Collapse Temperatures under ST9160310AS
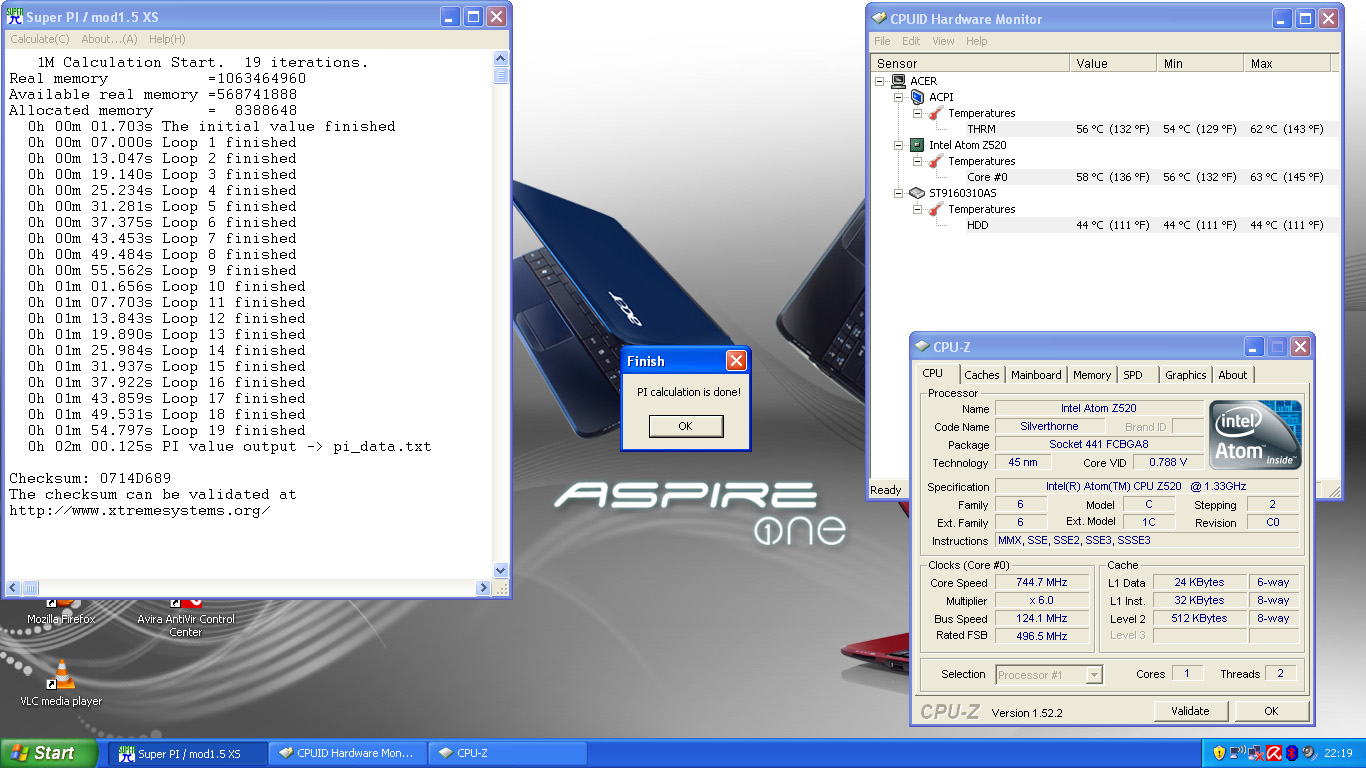The width and height of the screenshot is (1366, 768). [x=918, y=209]
